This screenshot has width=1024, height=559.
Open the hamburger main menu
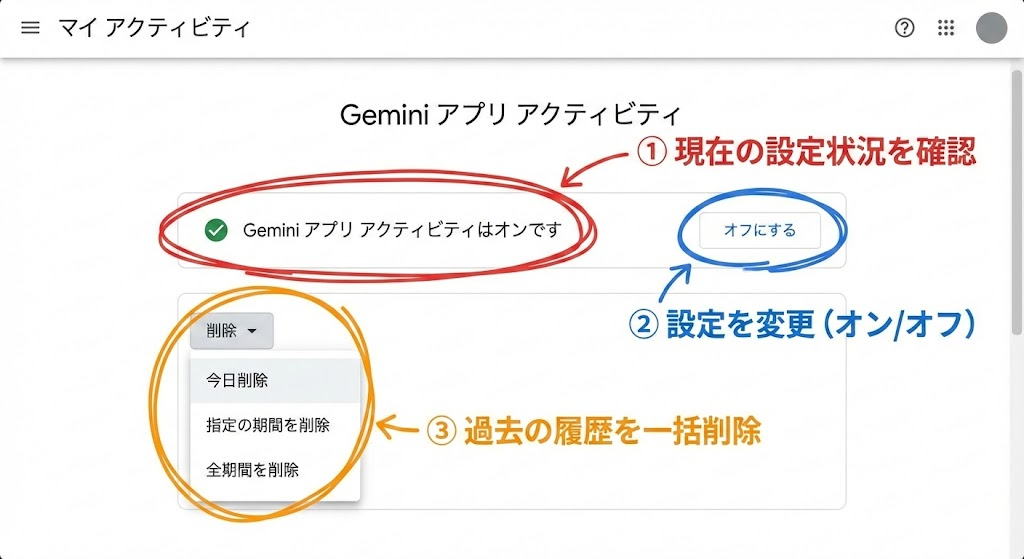click(30, 28)
